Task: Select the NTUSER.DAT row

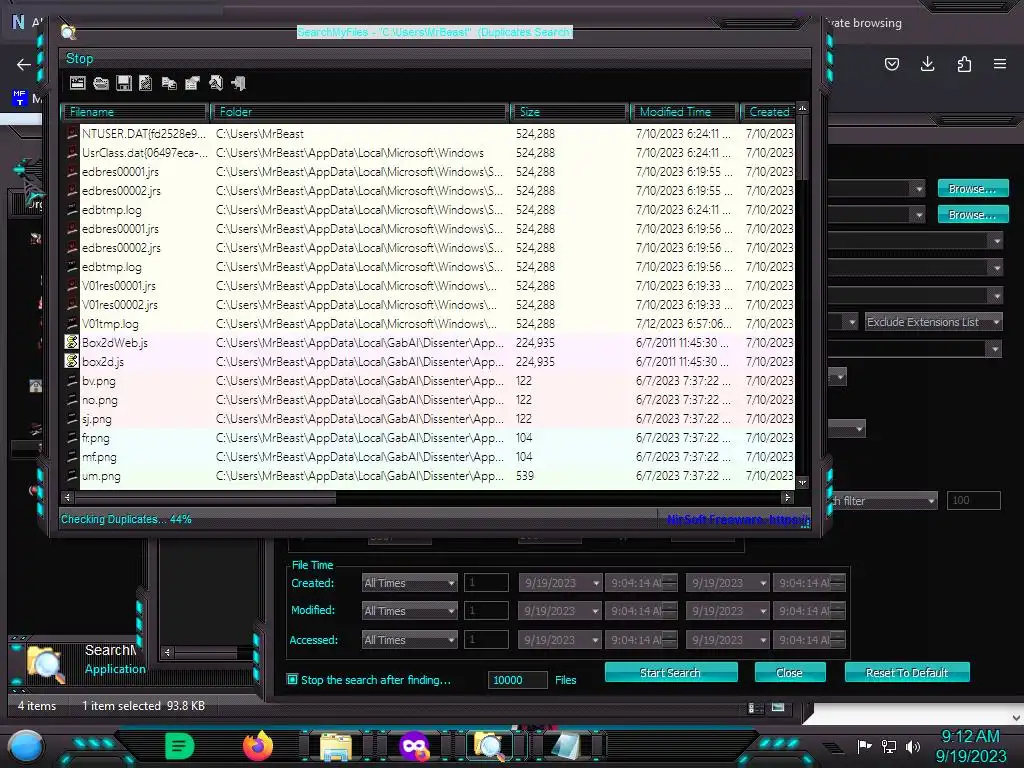Action: 429,134
